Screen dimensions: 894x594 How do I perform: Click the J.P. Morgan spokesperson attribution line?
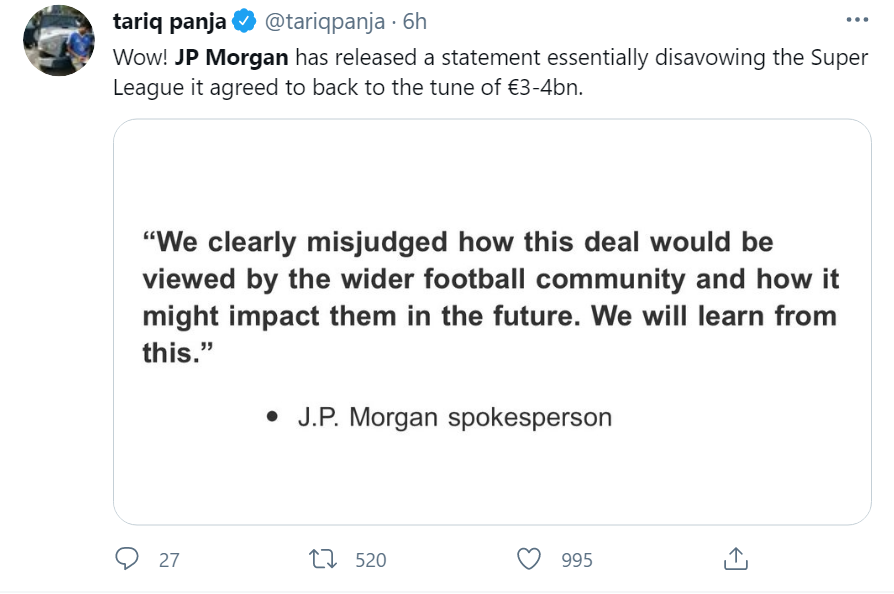(454, 417)
